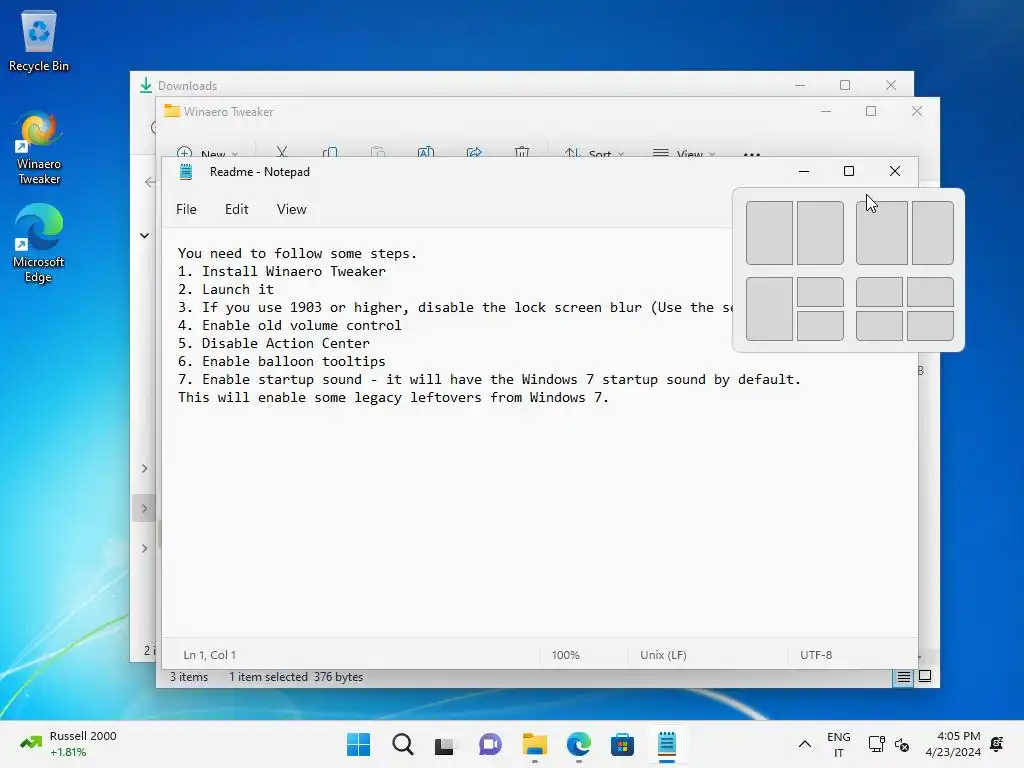
Task: Open the View dropdown in Explorer toolbar
Action: click(684, 152)
